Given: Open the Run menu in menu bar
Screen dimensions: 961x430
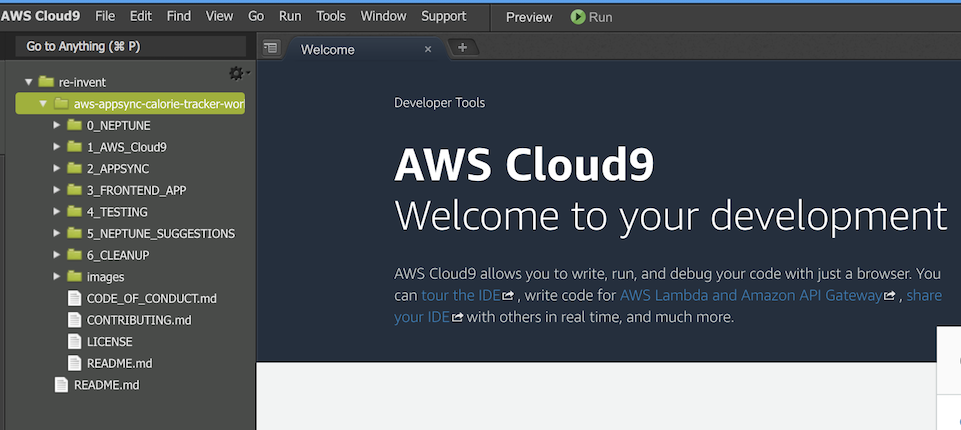Looking at the screenshot, I should point(290,17).
